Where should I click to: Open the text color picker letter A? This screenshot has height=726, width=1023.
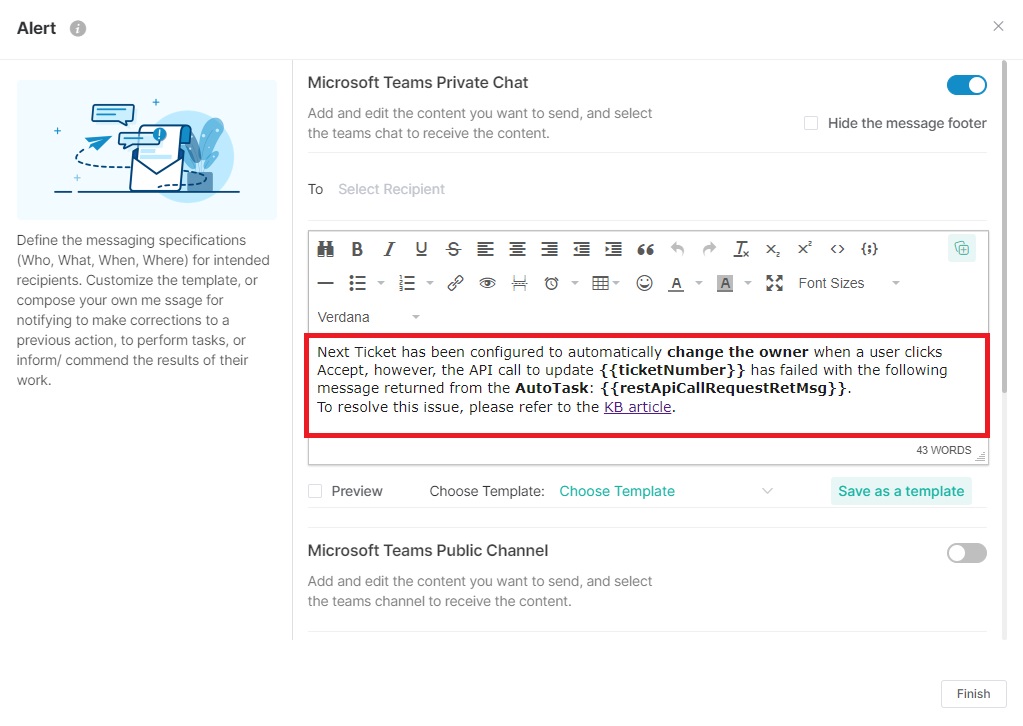(x=676, y=283)
